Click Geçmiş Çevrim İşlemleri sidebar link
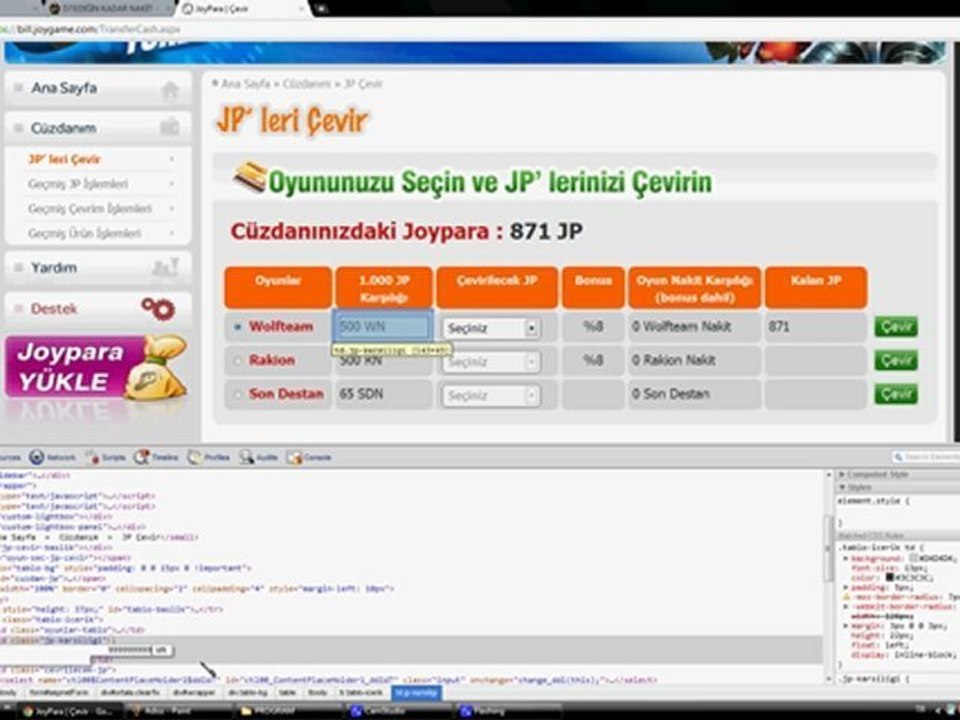 point(89,208)
